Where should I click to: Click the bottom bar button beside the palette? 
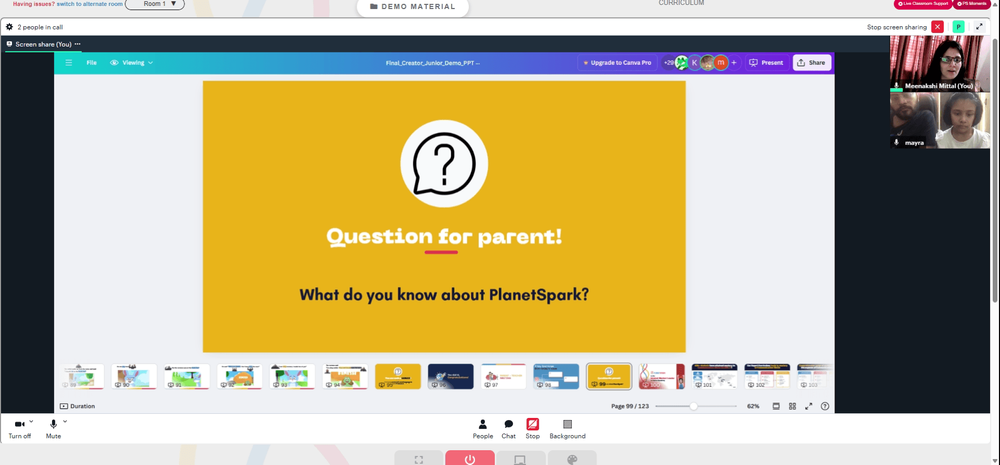tap(520, 458)
